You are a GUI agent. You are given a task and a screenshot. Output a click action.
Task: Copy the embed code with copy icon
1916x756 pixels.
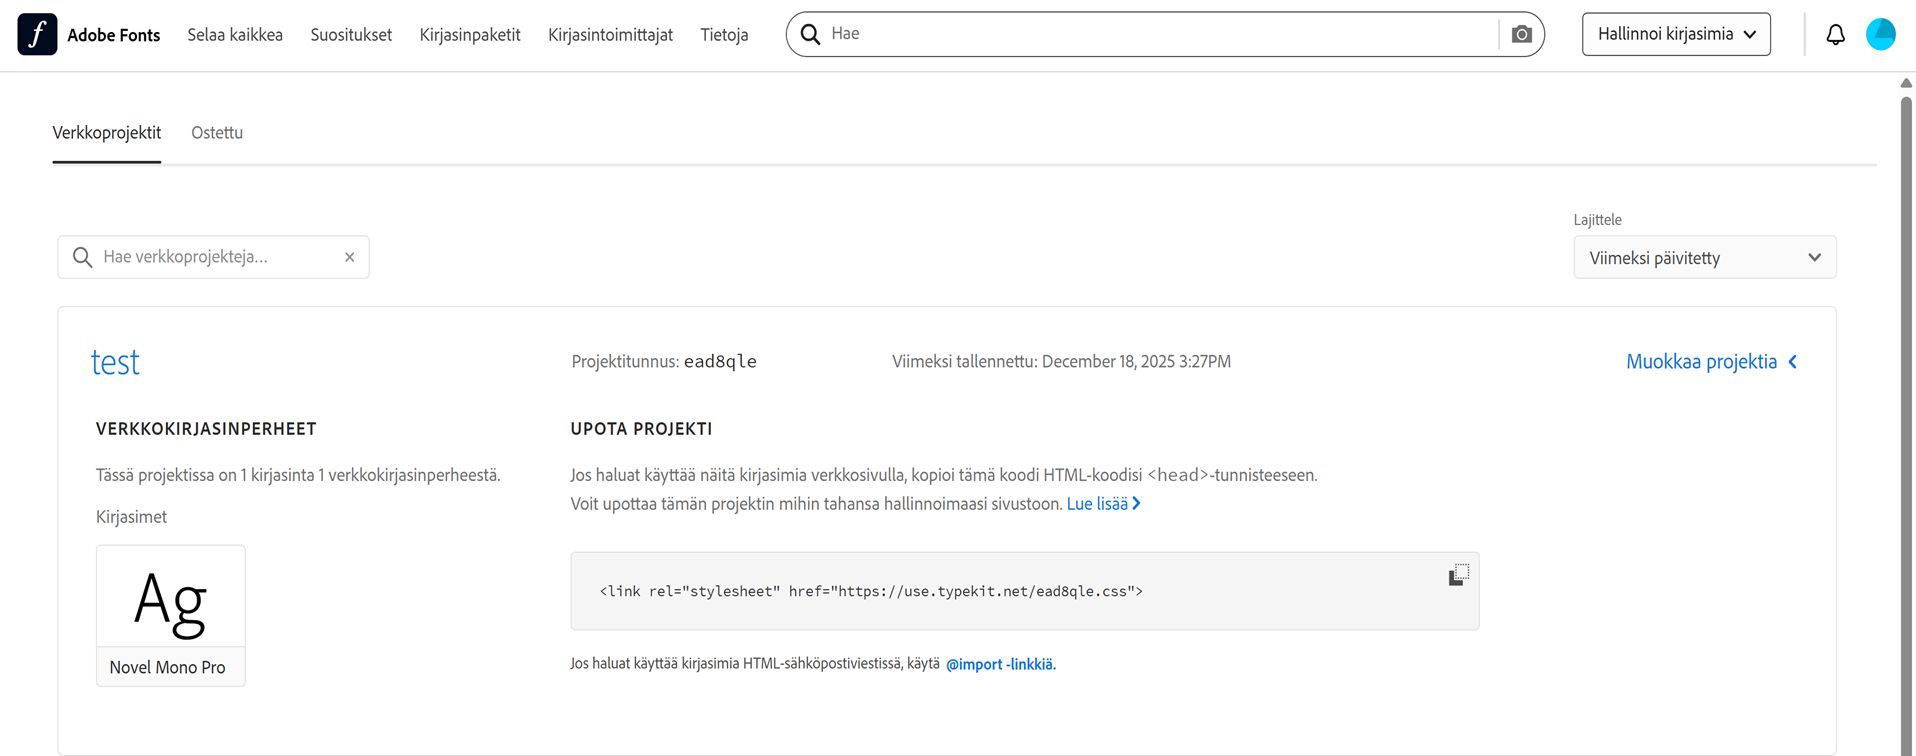(x=1459, y=575)
